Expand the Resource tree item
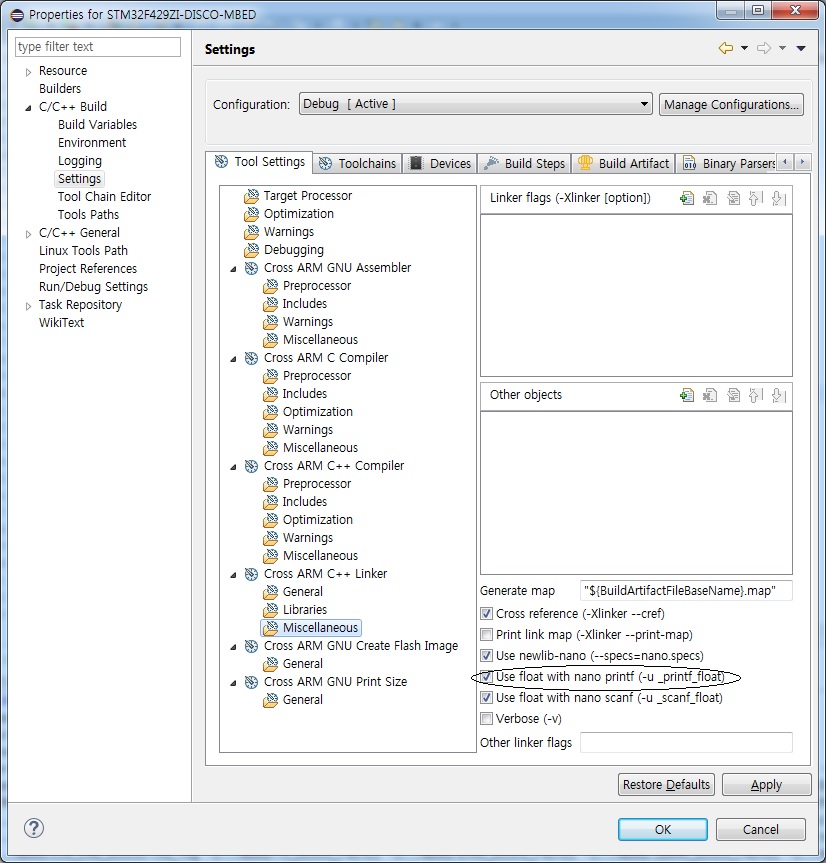The image size is (826, 863). [27, 70]
